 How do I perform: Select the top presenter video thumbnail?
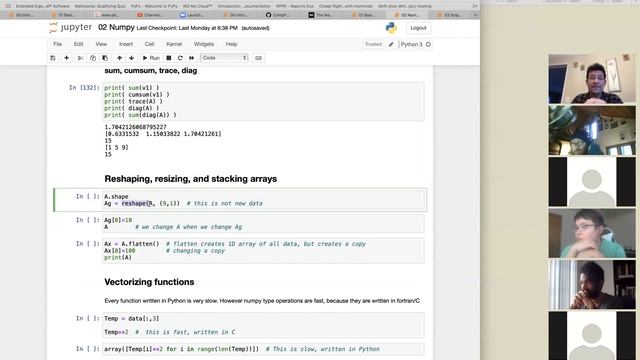pos(592,79)
